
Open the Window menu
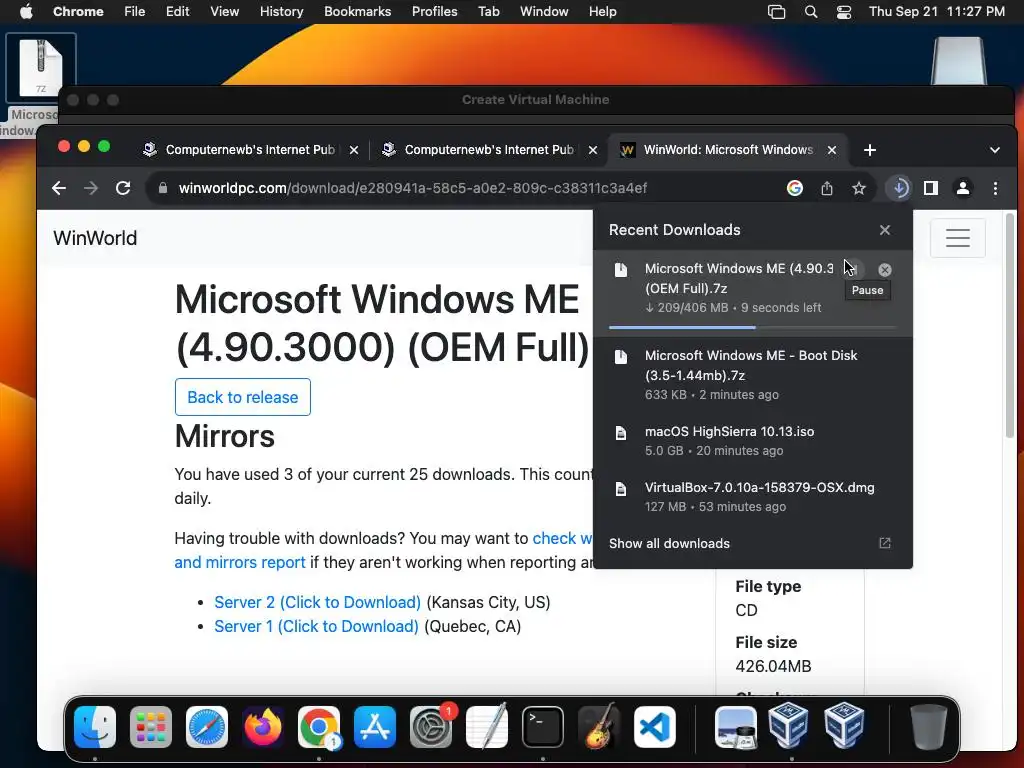point(544,12)
